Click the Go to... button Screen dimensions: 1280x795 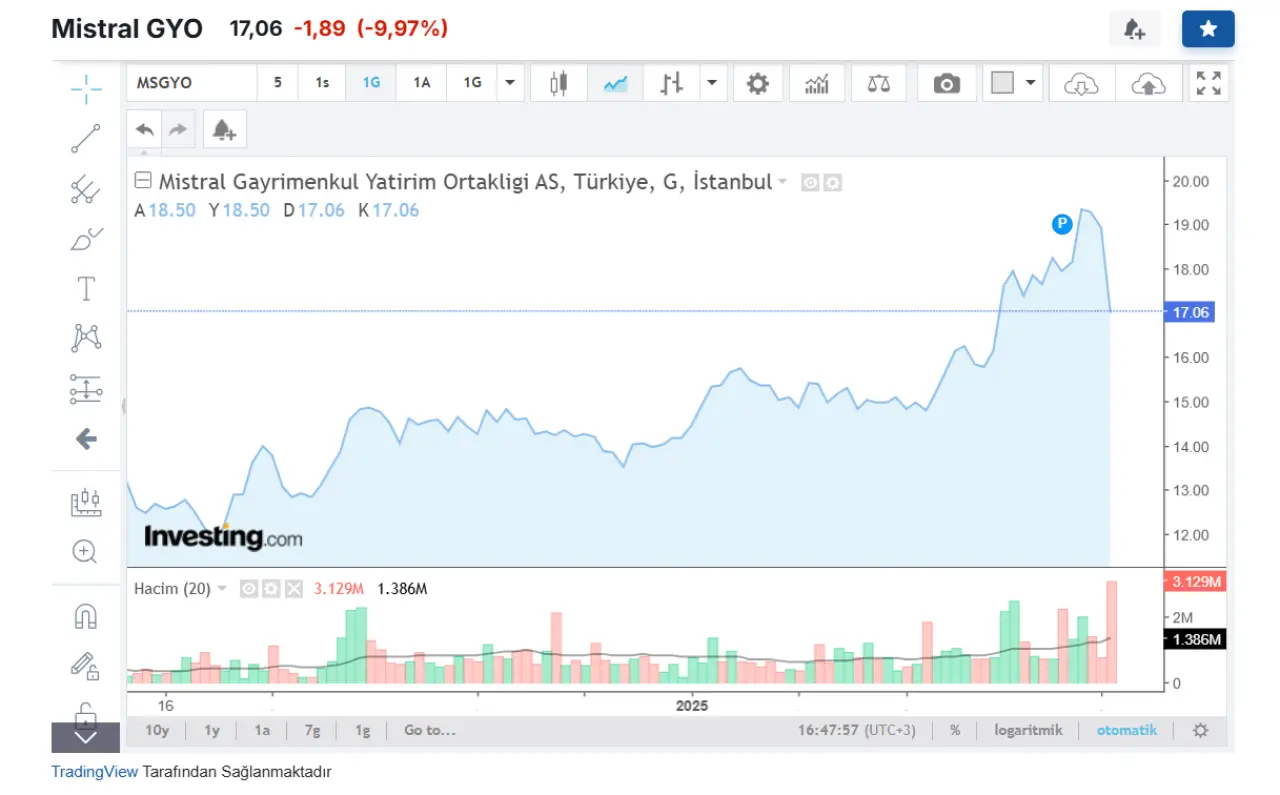click(429, 730)
